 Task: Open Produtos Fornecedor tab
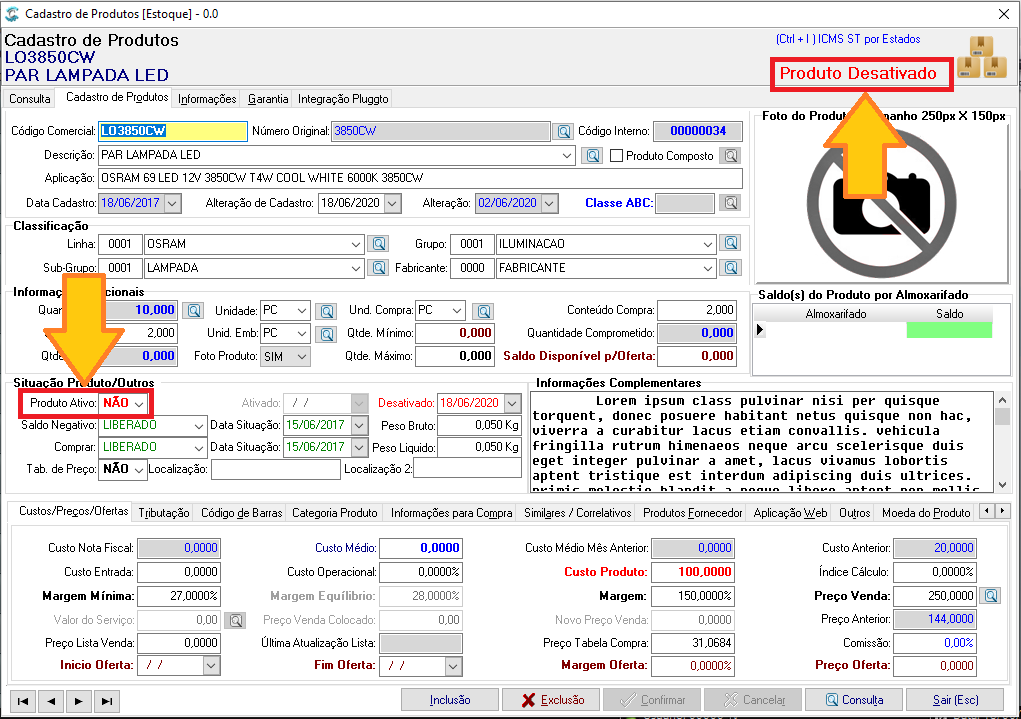(693, 513)
